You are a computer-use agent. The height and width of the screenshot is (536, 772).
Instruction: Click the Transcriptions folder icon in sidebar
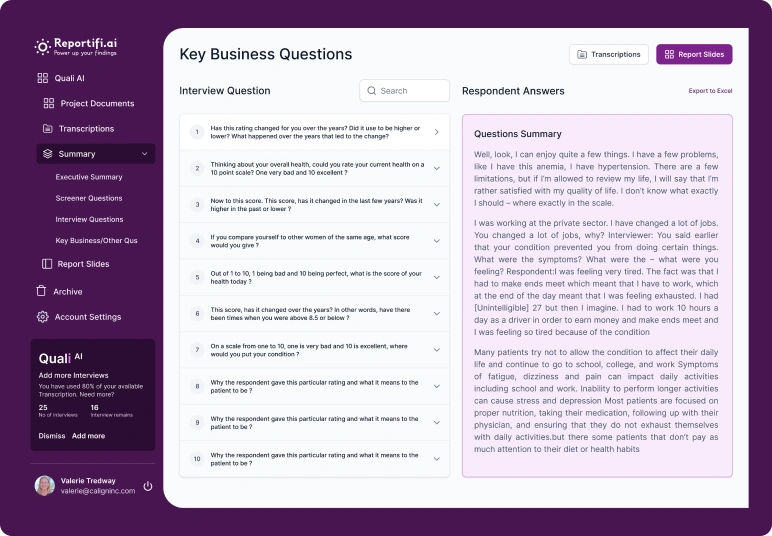click(48, 128)
